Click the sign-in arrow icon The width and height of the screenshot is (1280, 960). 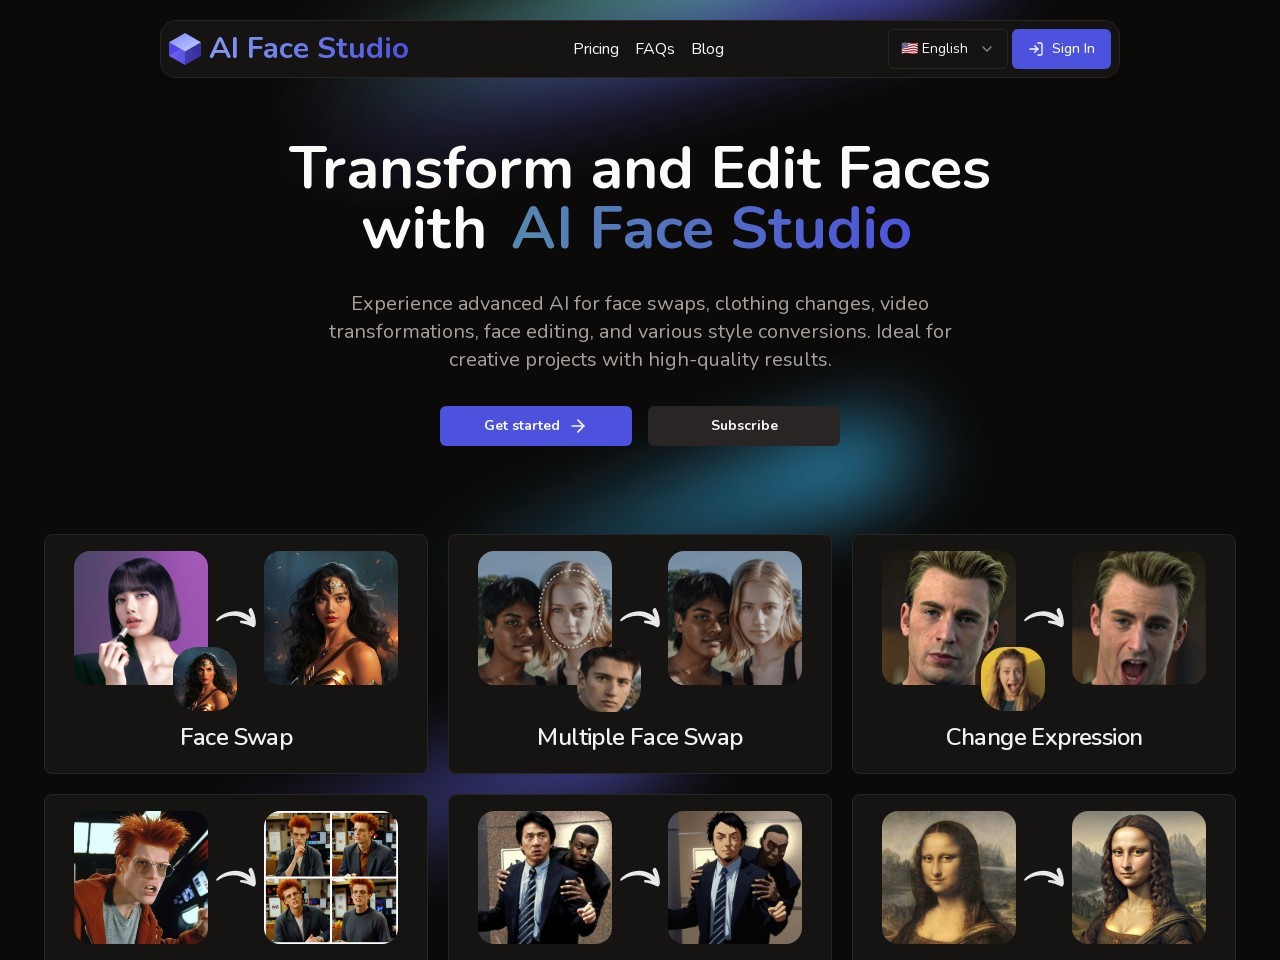point(1036,49)
